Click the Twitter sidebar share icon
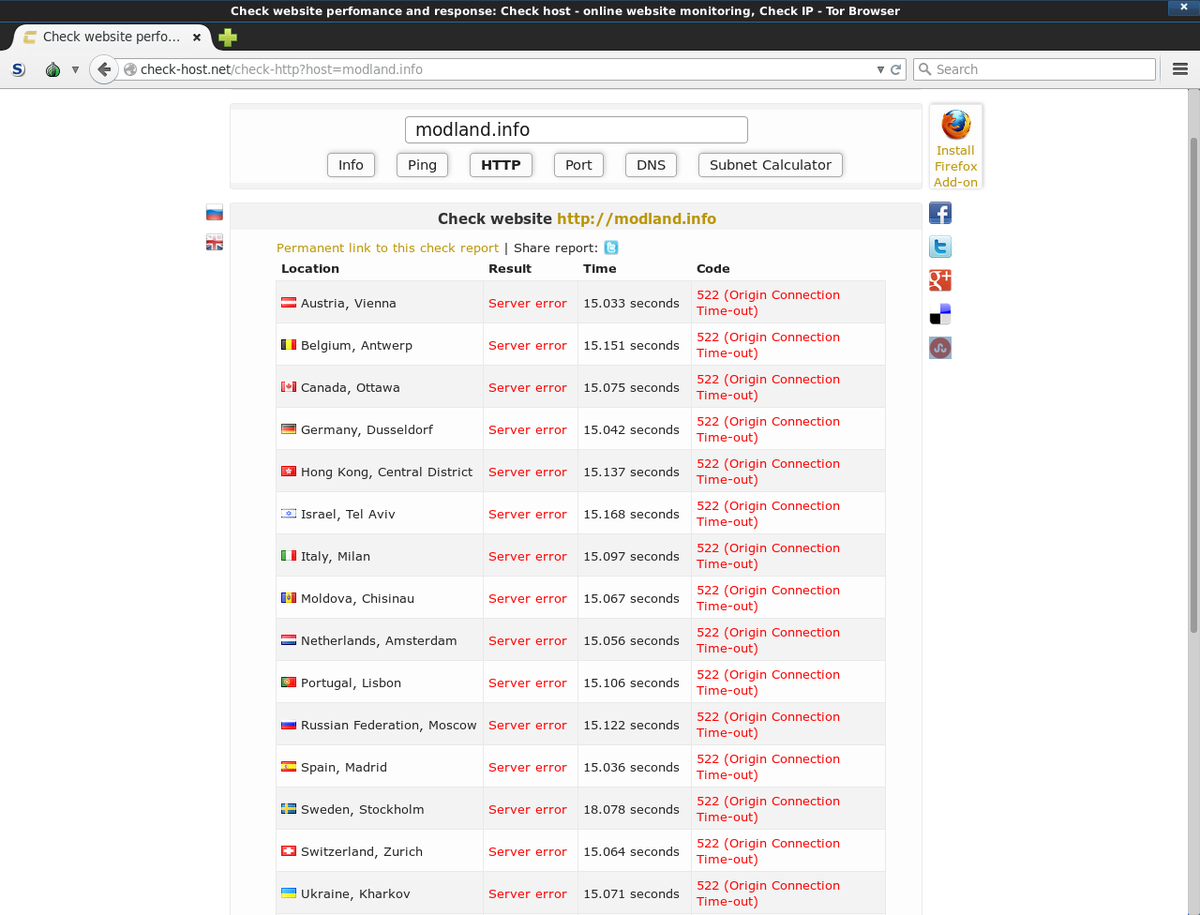Screen dimensions: 1200x915 pos(939,246)
